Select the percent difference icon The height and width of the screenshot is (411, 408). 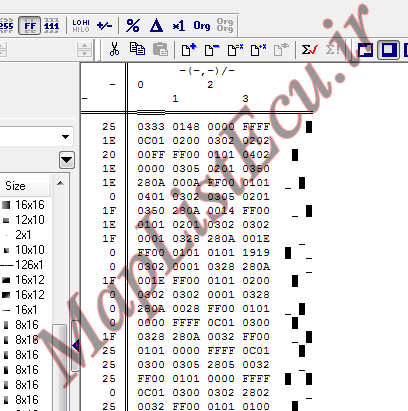point(133,26)
